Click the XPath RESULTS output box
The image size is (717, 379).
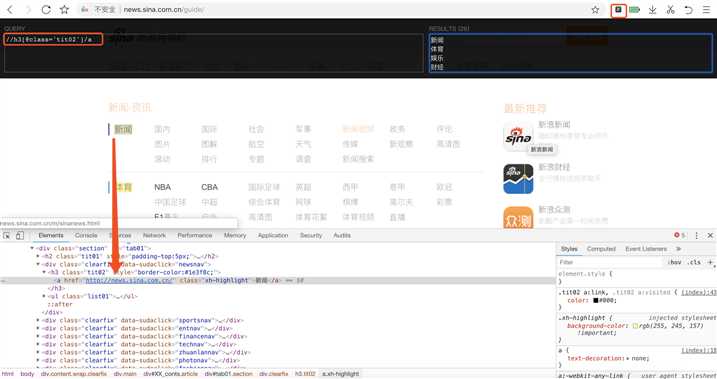tap(571, 53)
